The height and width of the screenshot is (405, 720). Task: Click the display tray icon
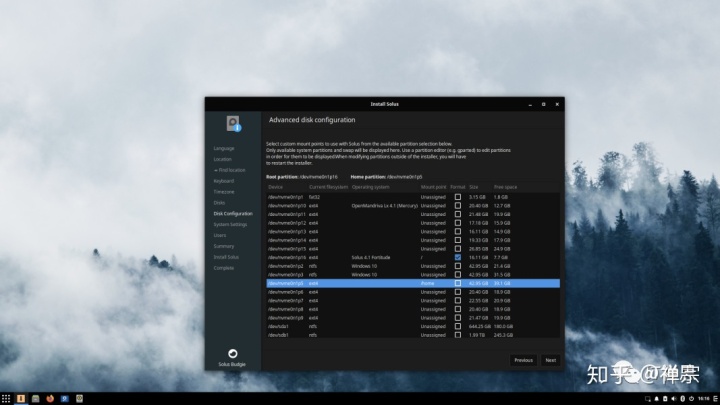click(647, 399)
